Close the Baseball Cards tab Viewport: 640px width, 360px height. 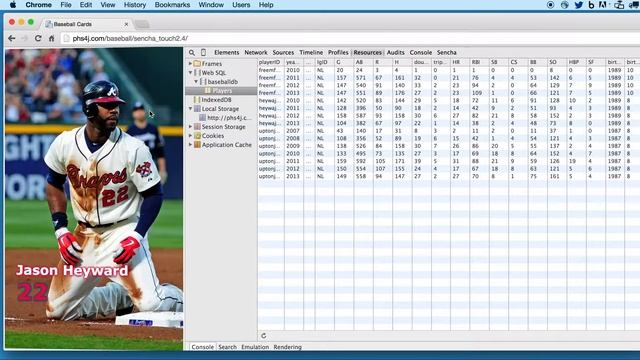[x=126, y=24]
